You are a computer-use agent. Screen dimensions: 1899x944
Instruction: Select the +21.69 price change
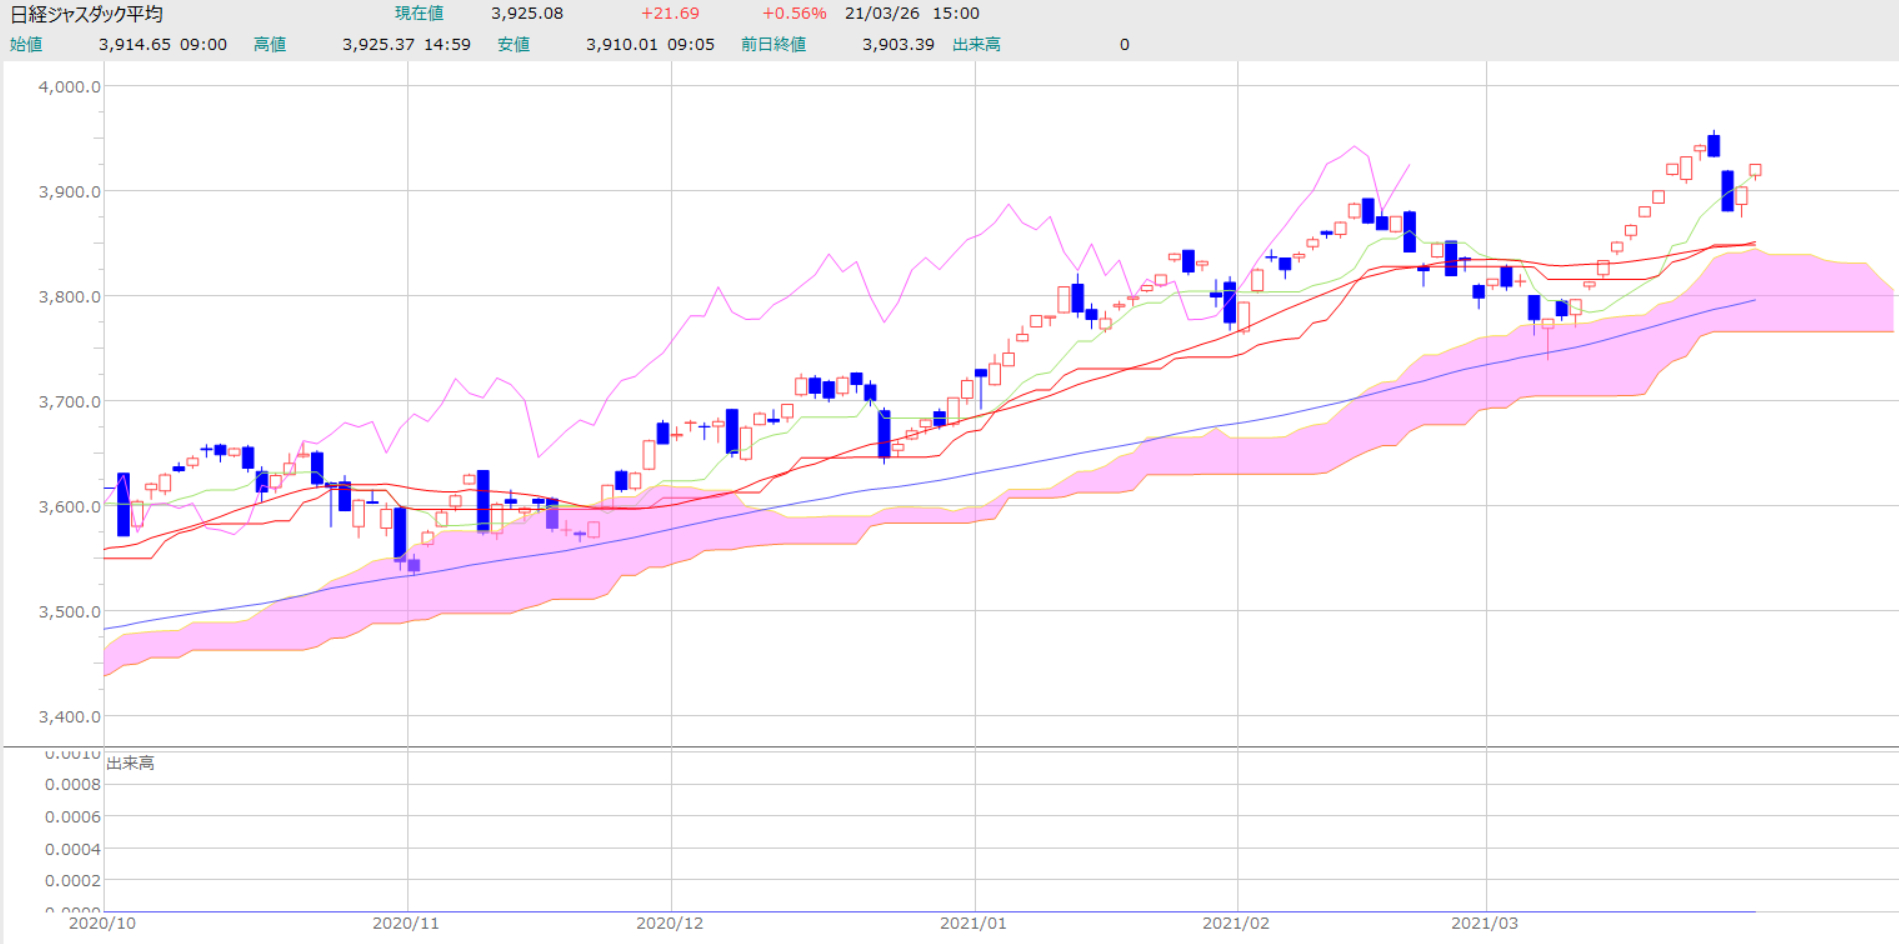(670, 14)
